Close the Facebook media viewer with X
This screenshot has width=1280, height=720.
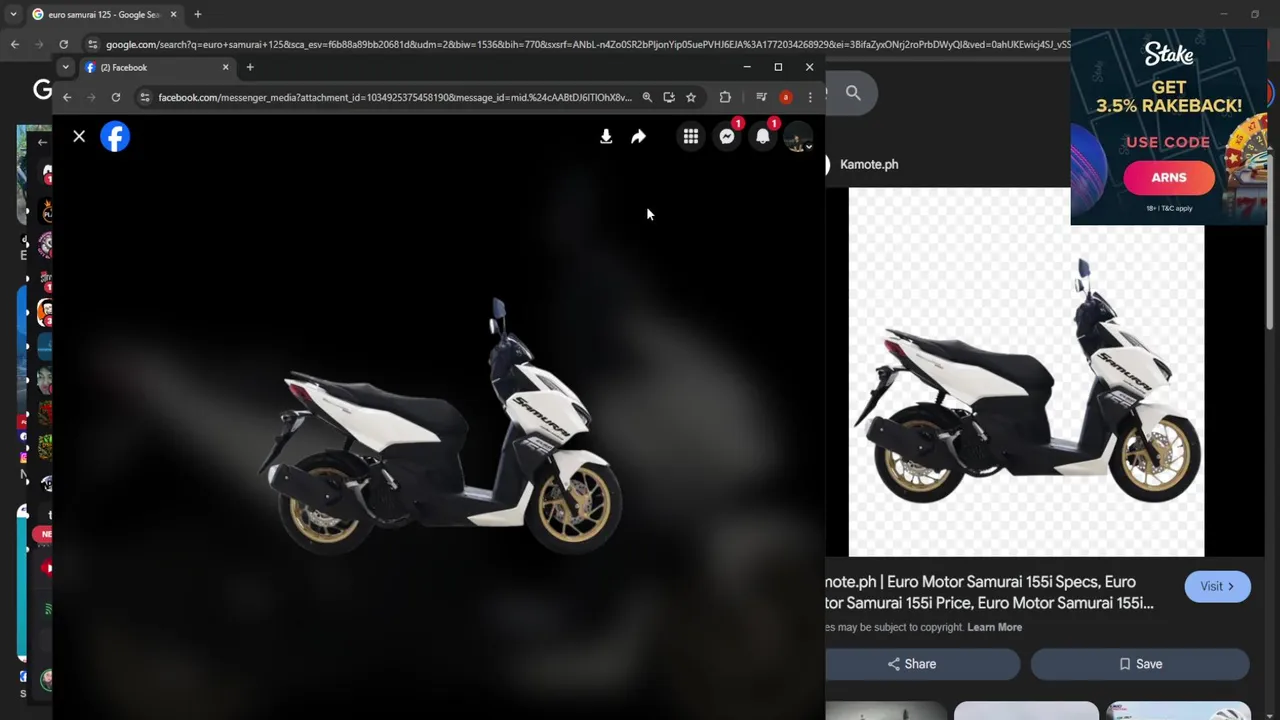79,136
